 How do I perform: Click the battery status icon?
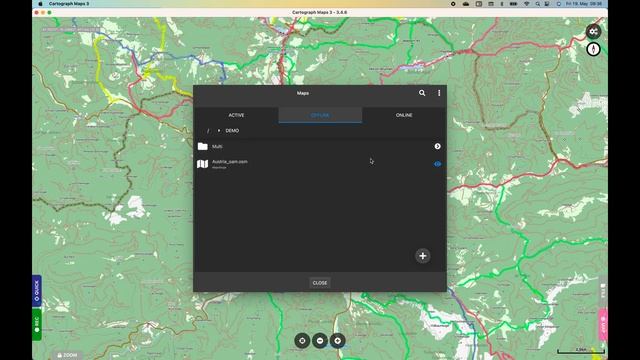(x=513, y=4)
